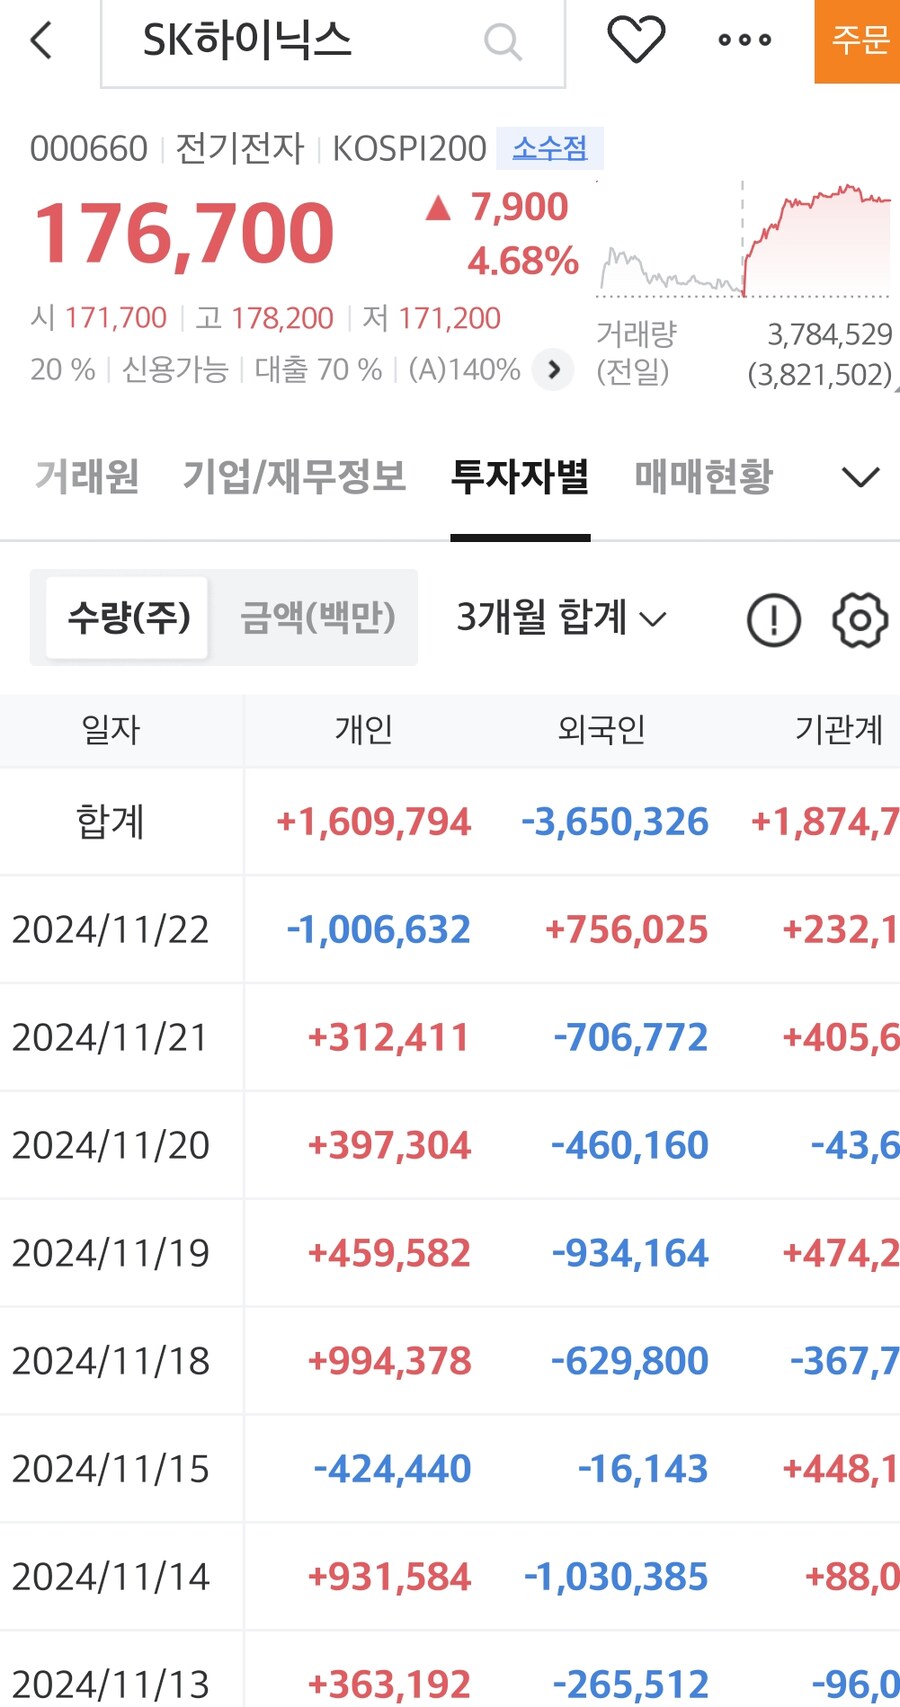Viewport: 900px width, 1707px height.
Task: Tap 외국인 value -934,164
Action: (x=630, y=1254)
